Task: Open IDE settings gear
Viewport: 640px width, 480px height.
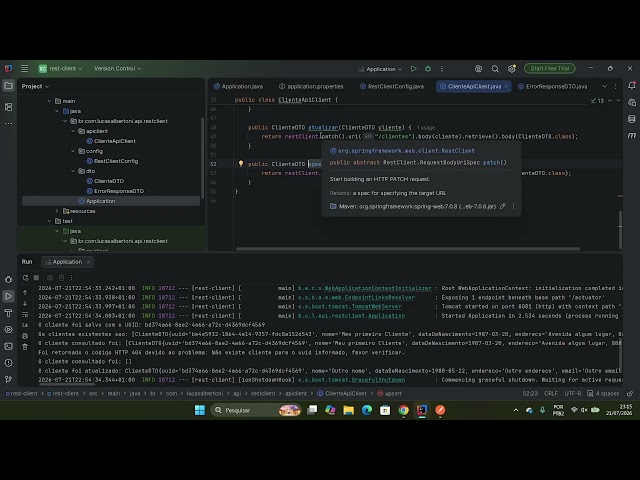Action: click(511, 69)
